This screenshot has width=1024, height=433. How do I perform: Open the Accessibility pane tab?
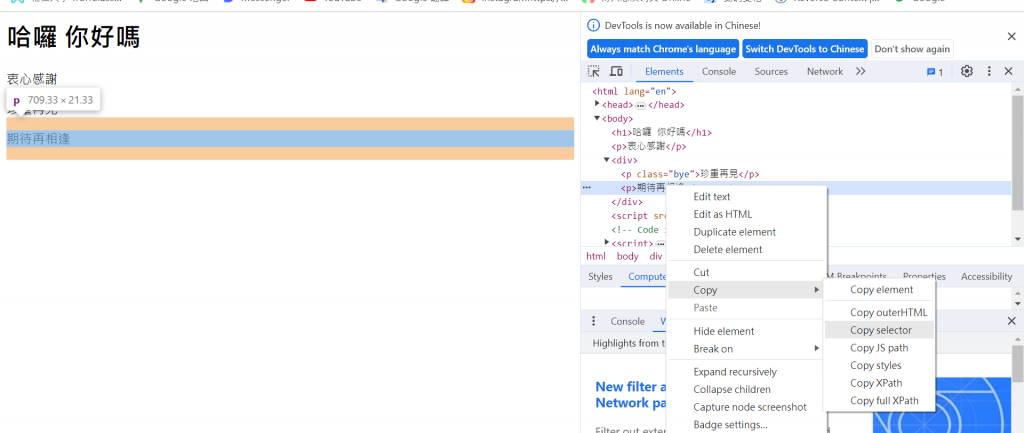click(986, 277)
